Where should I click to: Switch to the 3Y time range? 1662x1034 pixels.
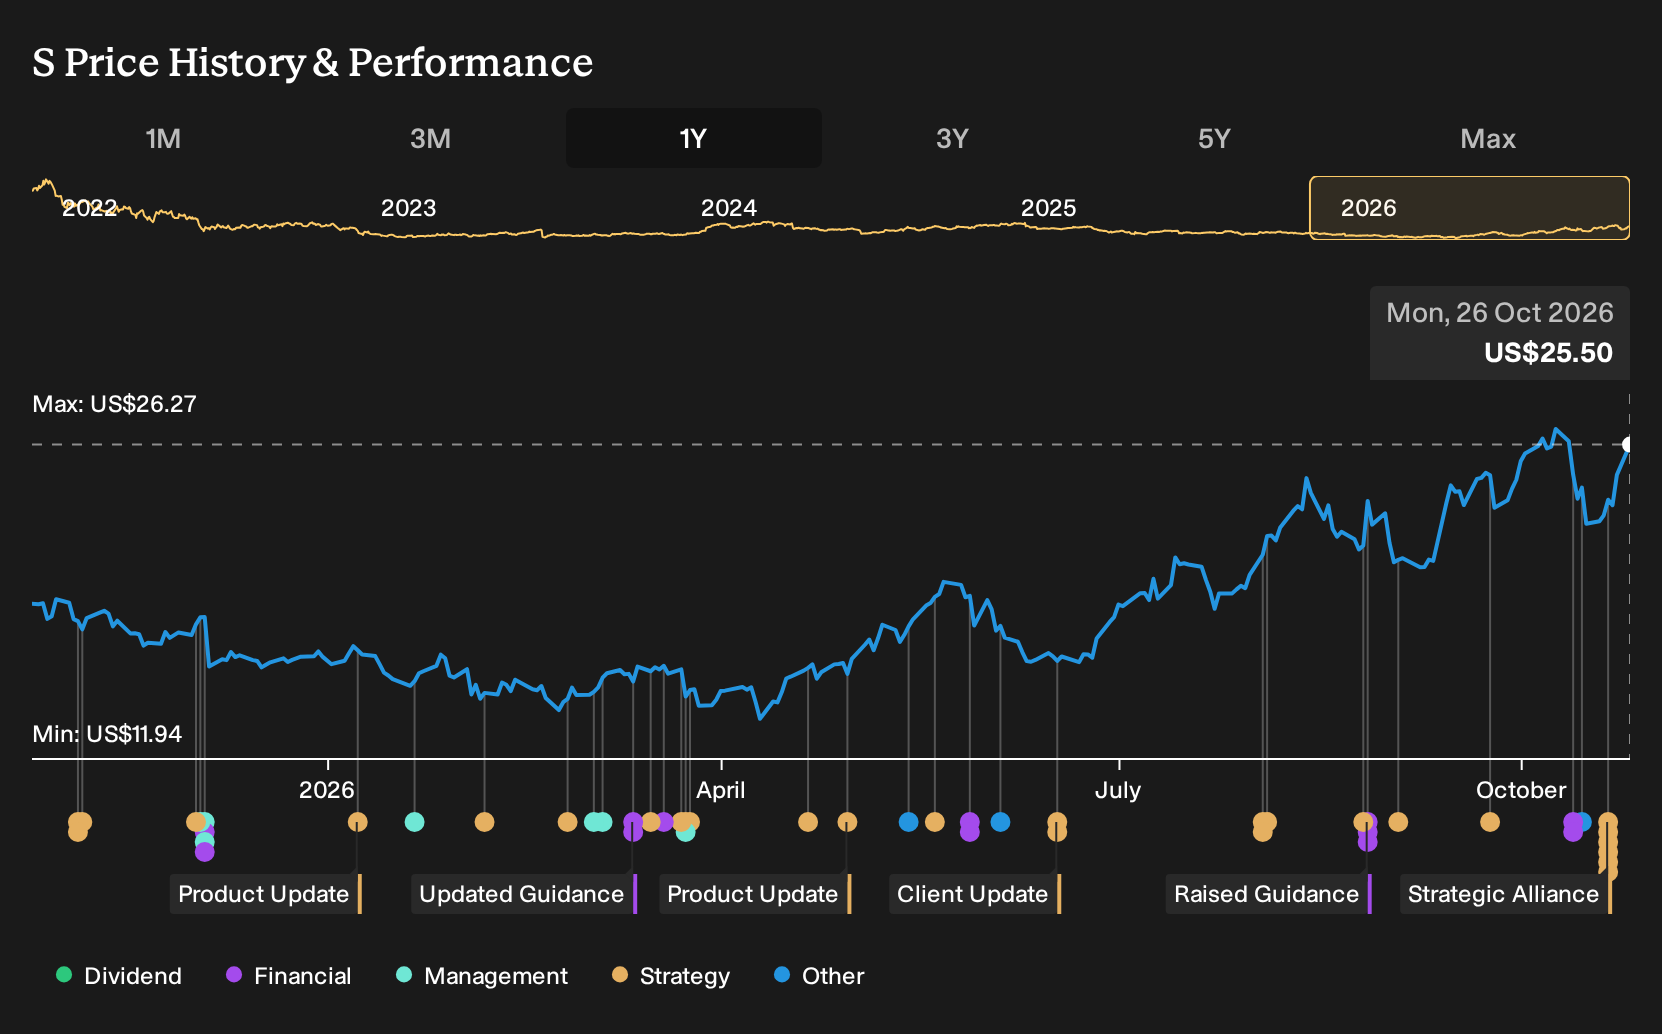point(952,138)
